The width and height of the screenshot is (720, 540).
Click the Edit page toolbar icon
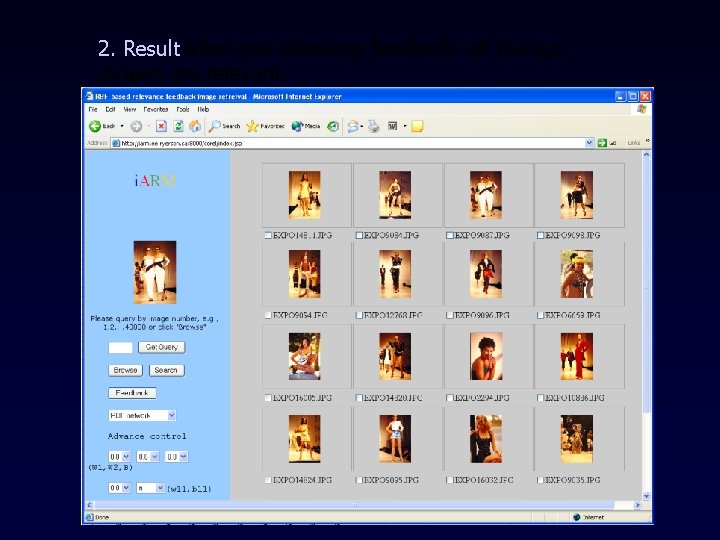pos(393,126)
